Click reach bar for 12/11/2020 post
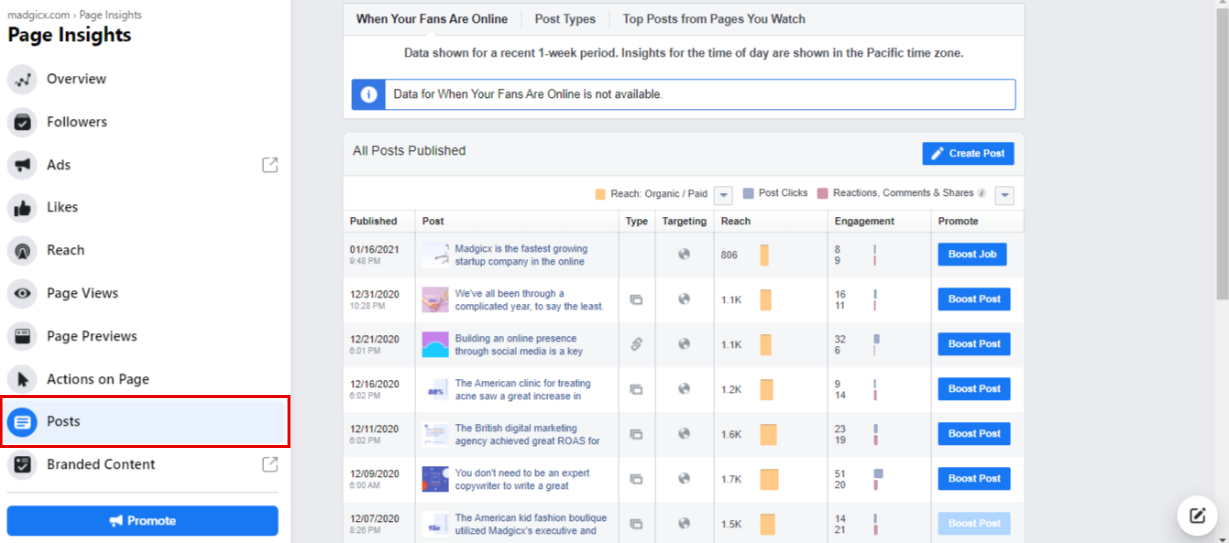The width and height of the screenshot is (1229, 543). coord(768,434)
